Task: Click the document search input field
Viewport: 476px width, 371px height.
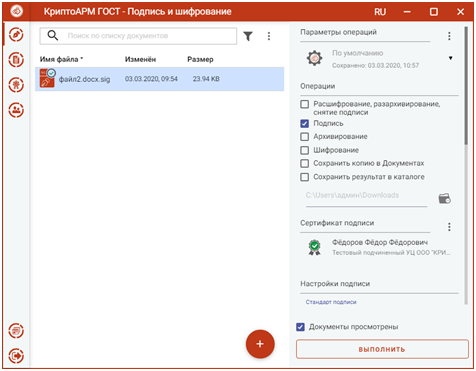Action: coord(138,36)
